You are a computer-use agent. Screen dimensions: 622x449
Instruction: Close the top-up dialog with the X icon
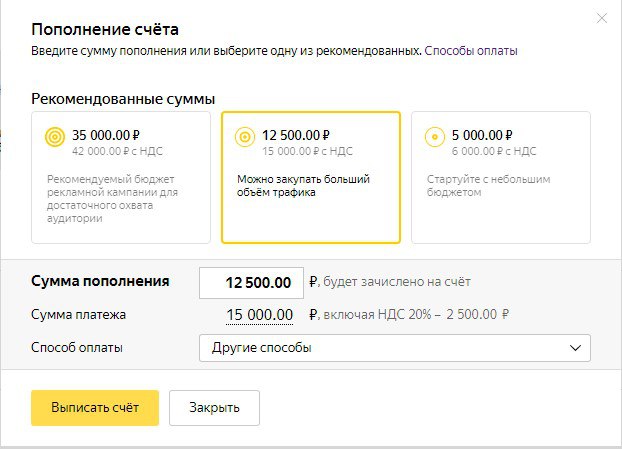[x=600, y=18]
